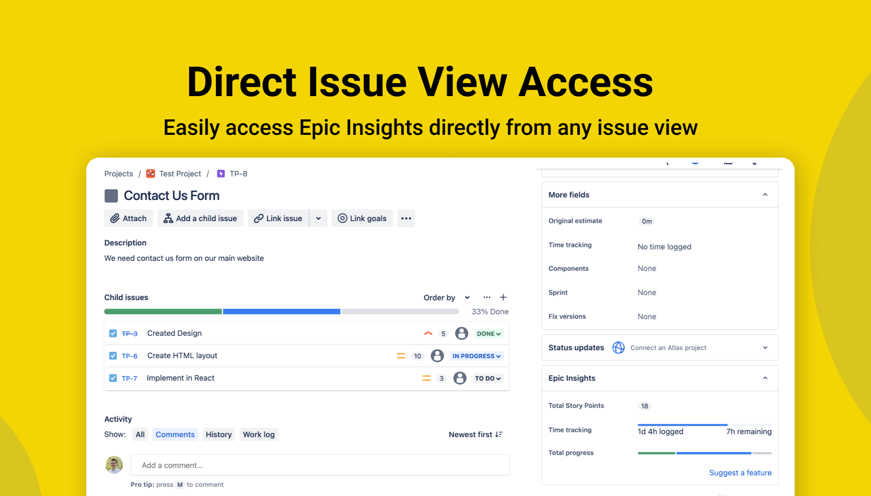The width and height of the screenshot is (871, 496).
Task: Click the TP-3 task type checkbox icon
Action: tap(113, 333)
